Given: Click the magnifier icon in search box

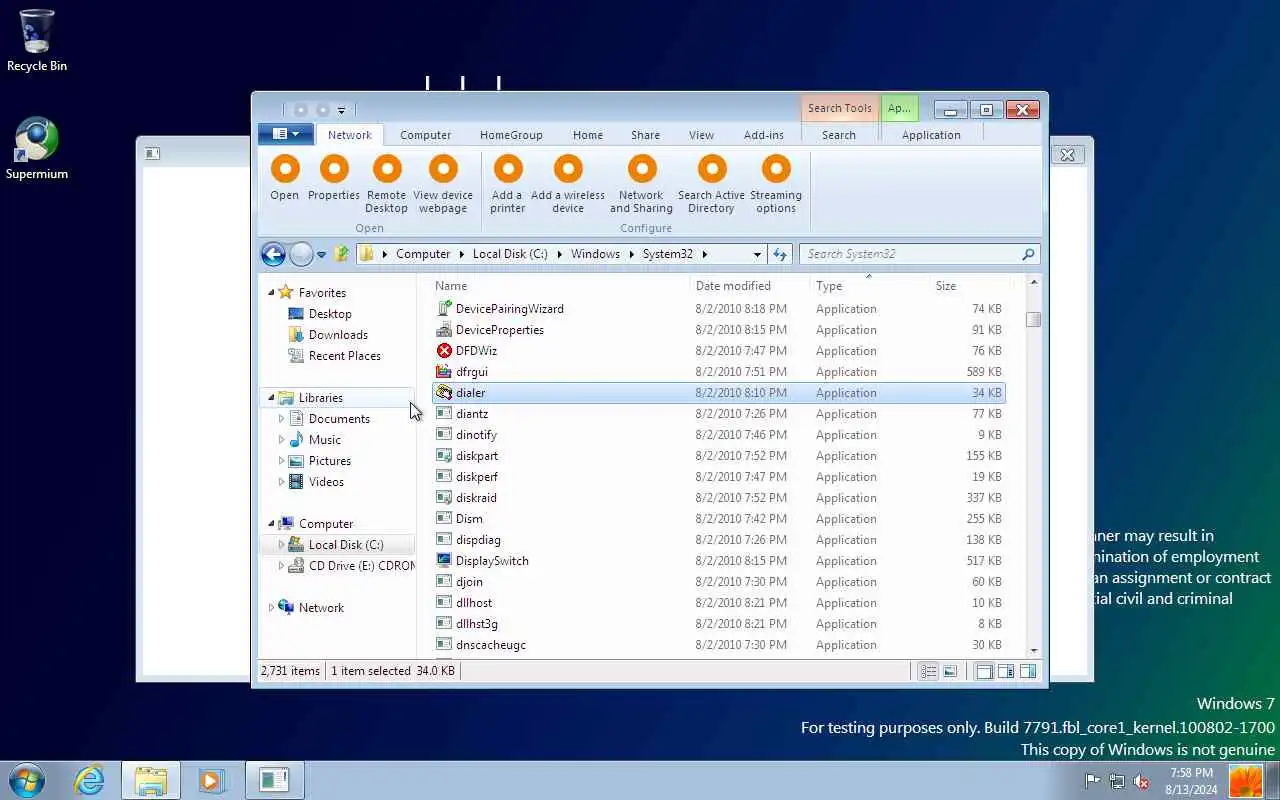Looking at the screenshot, I should [x=1028, y=254].
